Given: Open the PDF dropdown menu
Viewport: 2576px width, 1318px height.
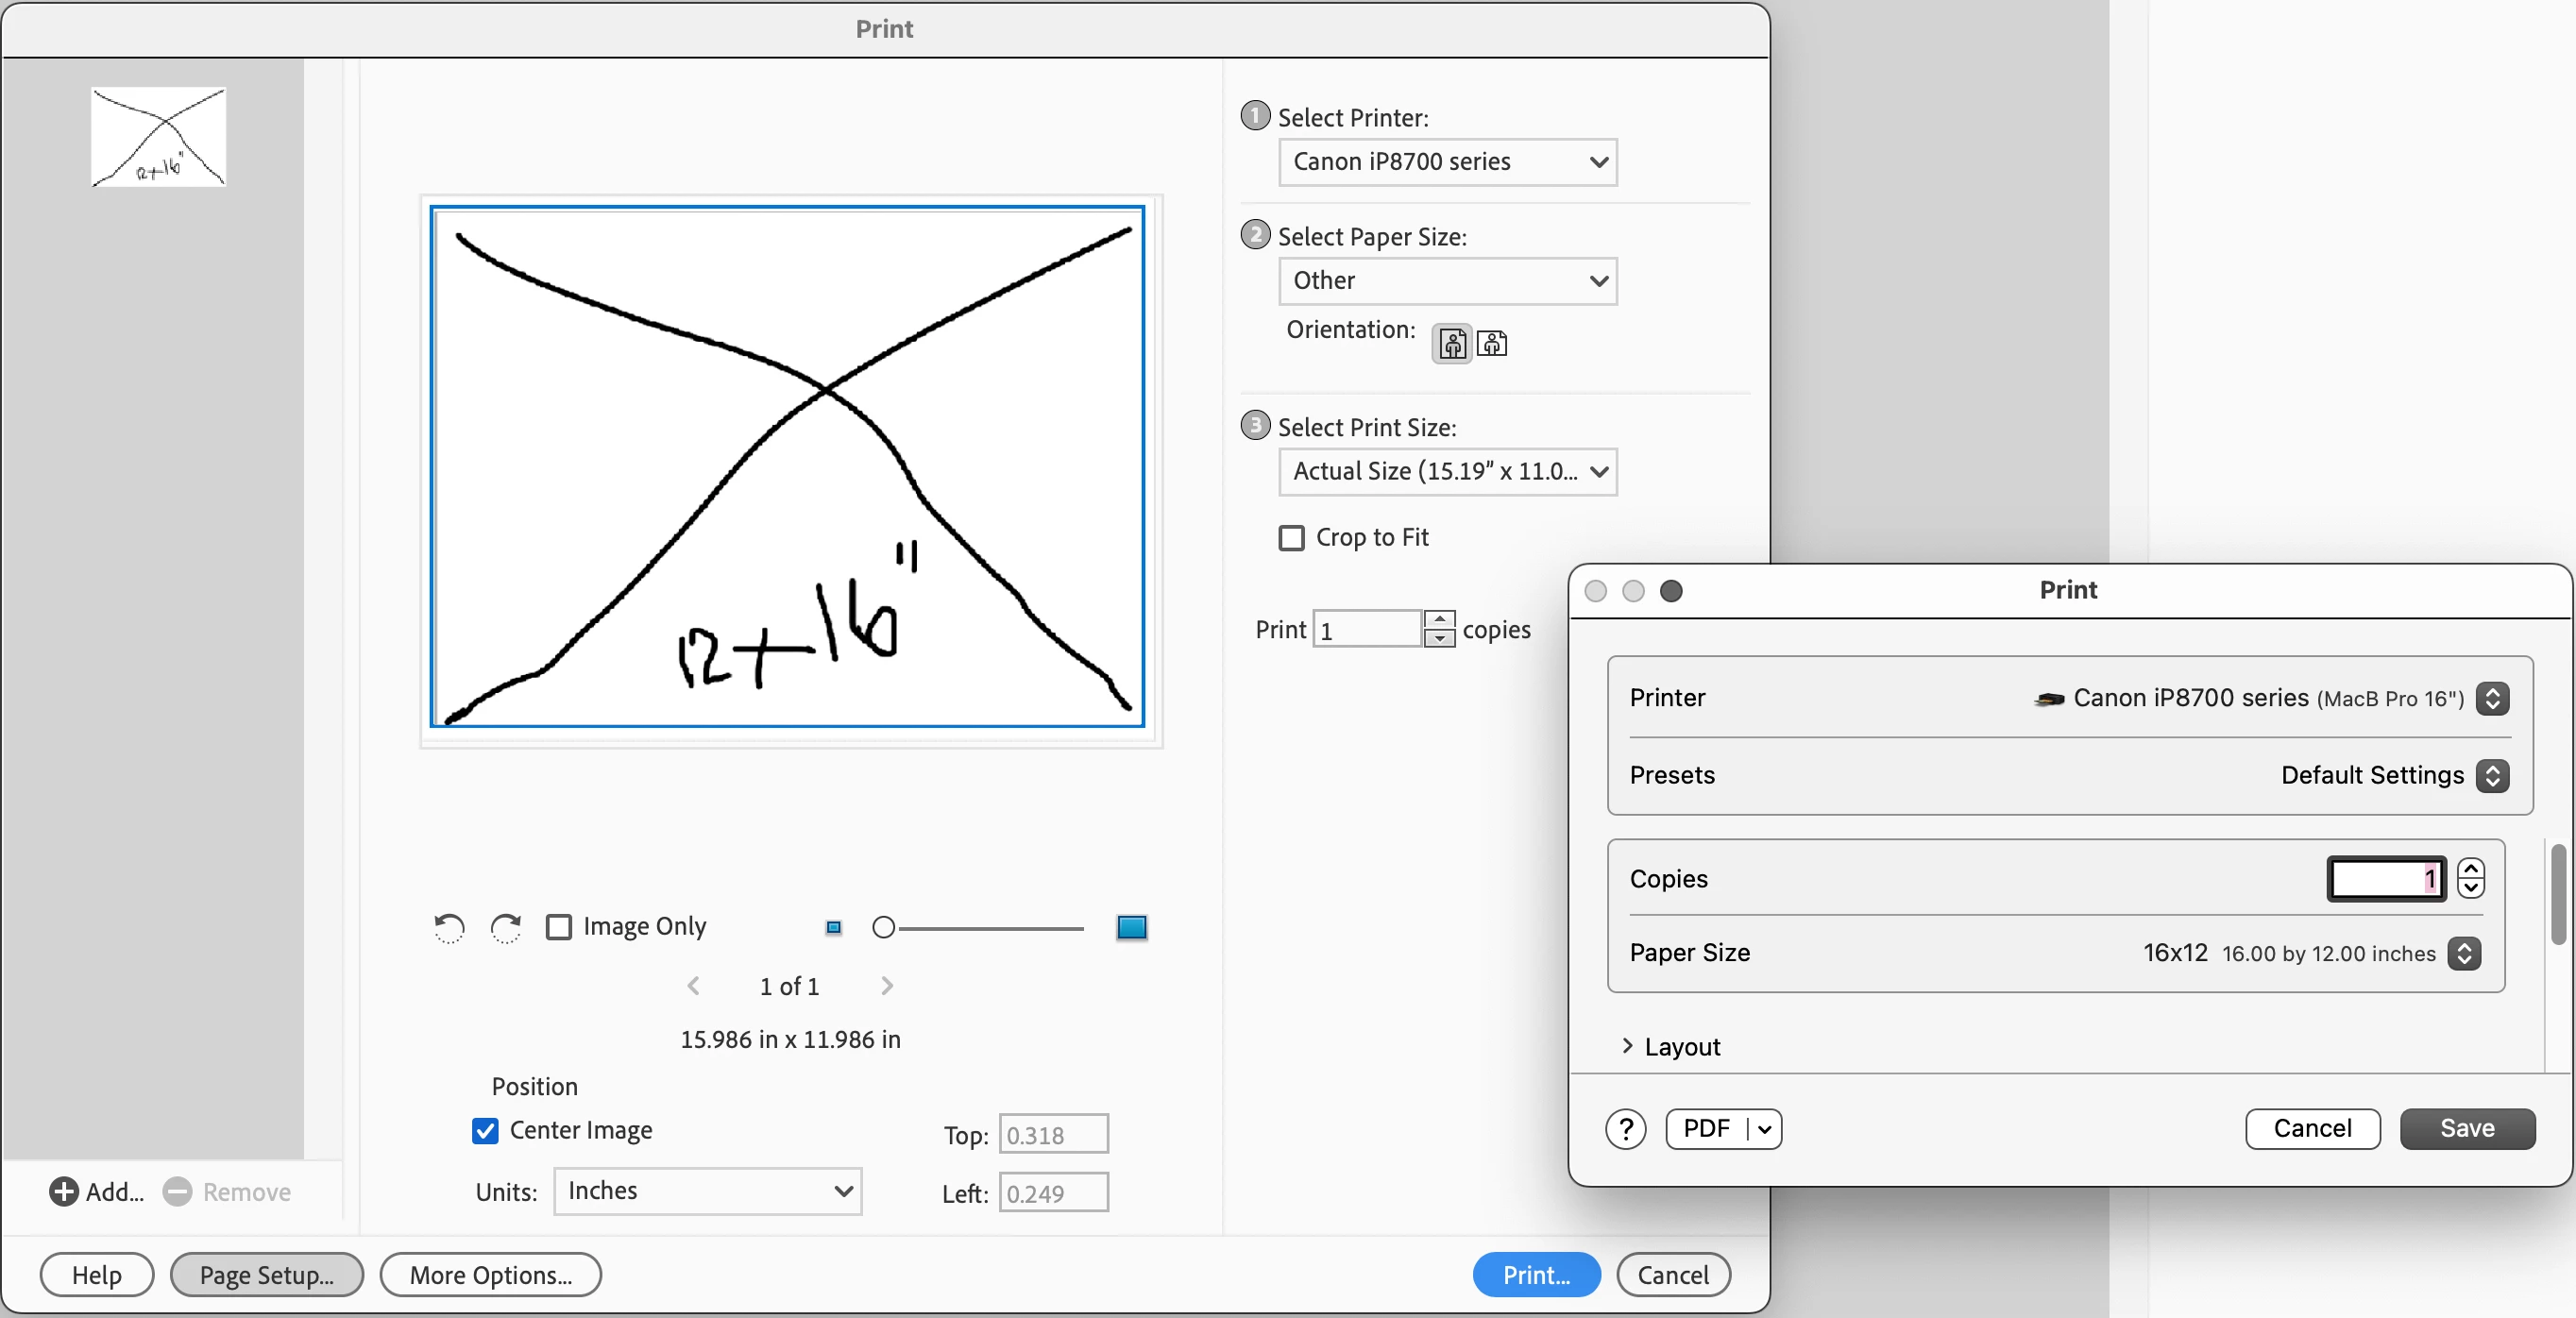Looking at the screenshot, I should coord(1764,1129).
